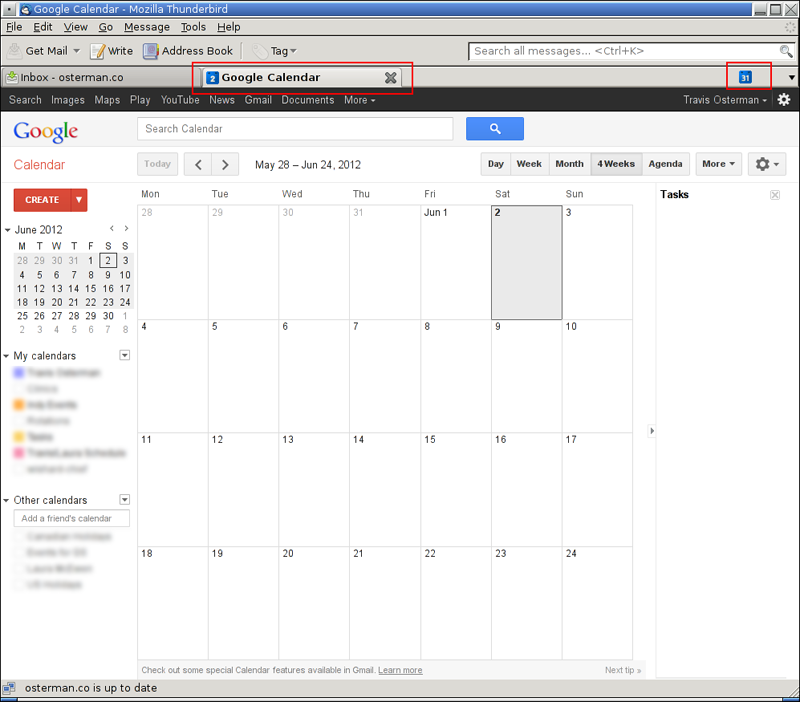Viewport: 800px width, 702px height.
Task: Open the Get Mail dropdown arrow
Action: coord(77,51)
